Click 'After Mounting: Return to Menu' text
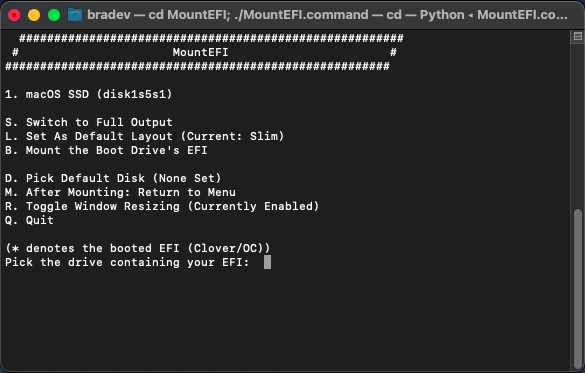This screenshot has width=585, height=373. 131,192
